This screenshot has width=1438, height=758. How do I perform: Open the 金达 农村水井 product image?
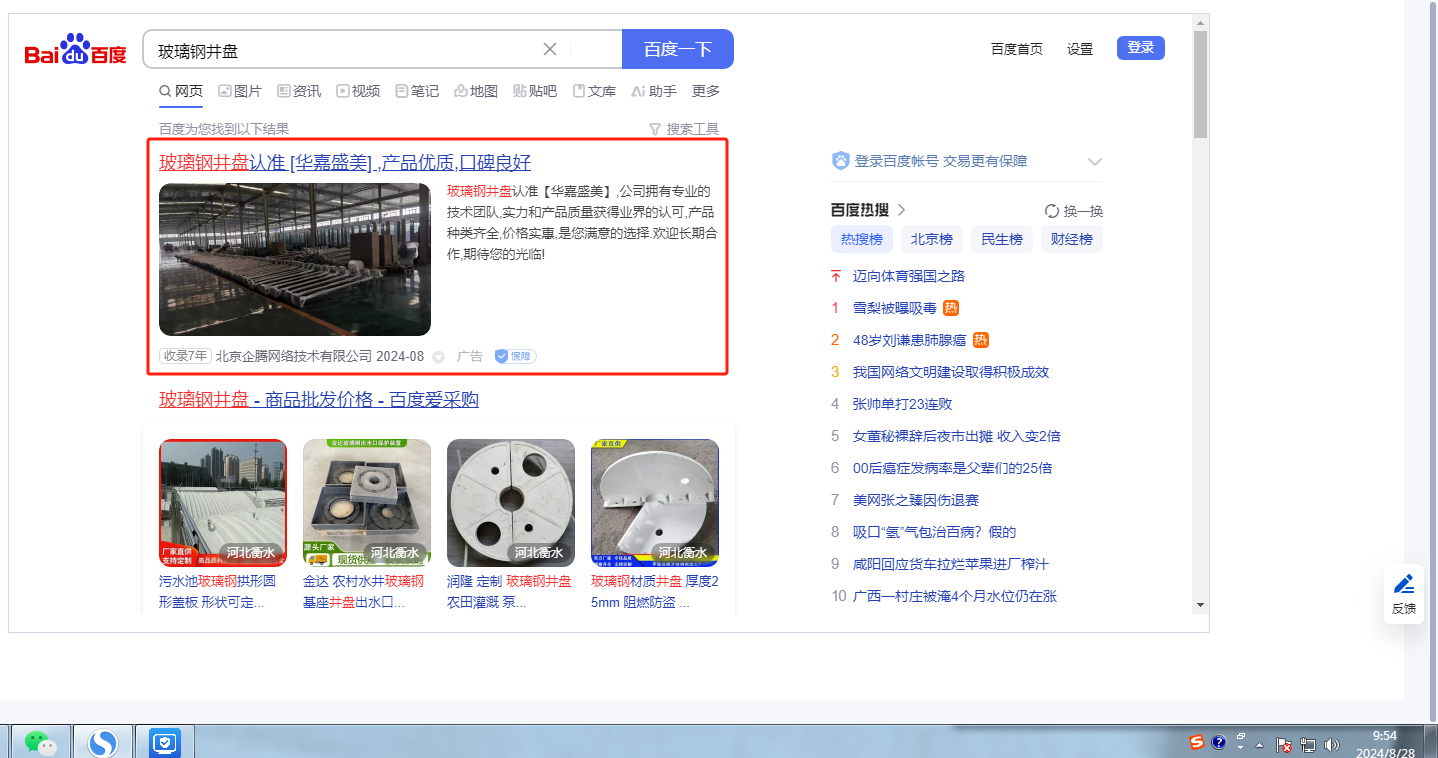pos(367,503)
